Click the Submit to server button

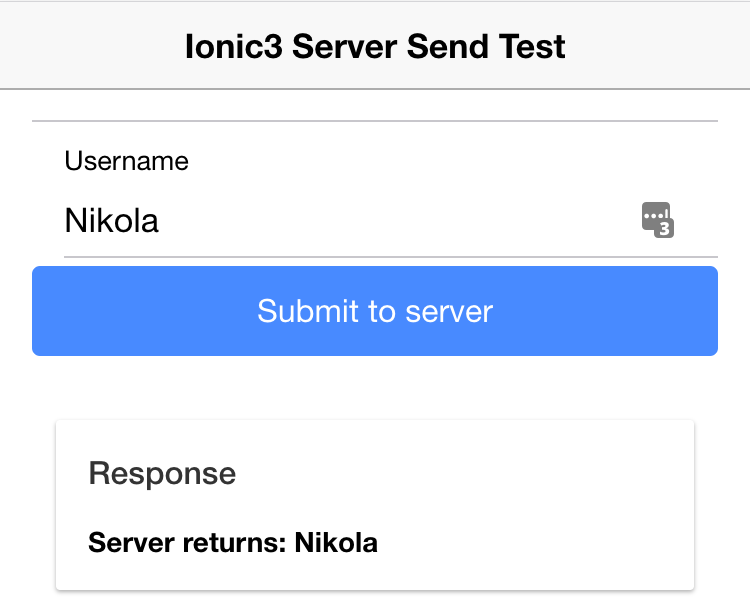tap(375, 311)
